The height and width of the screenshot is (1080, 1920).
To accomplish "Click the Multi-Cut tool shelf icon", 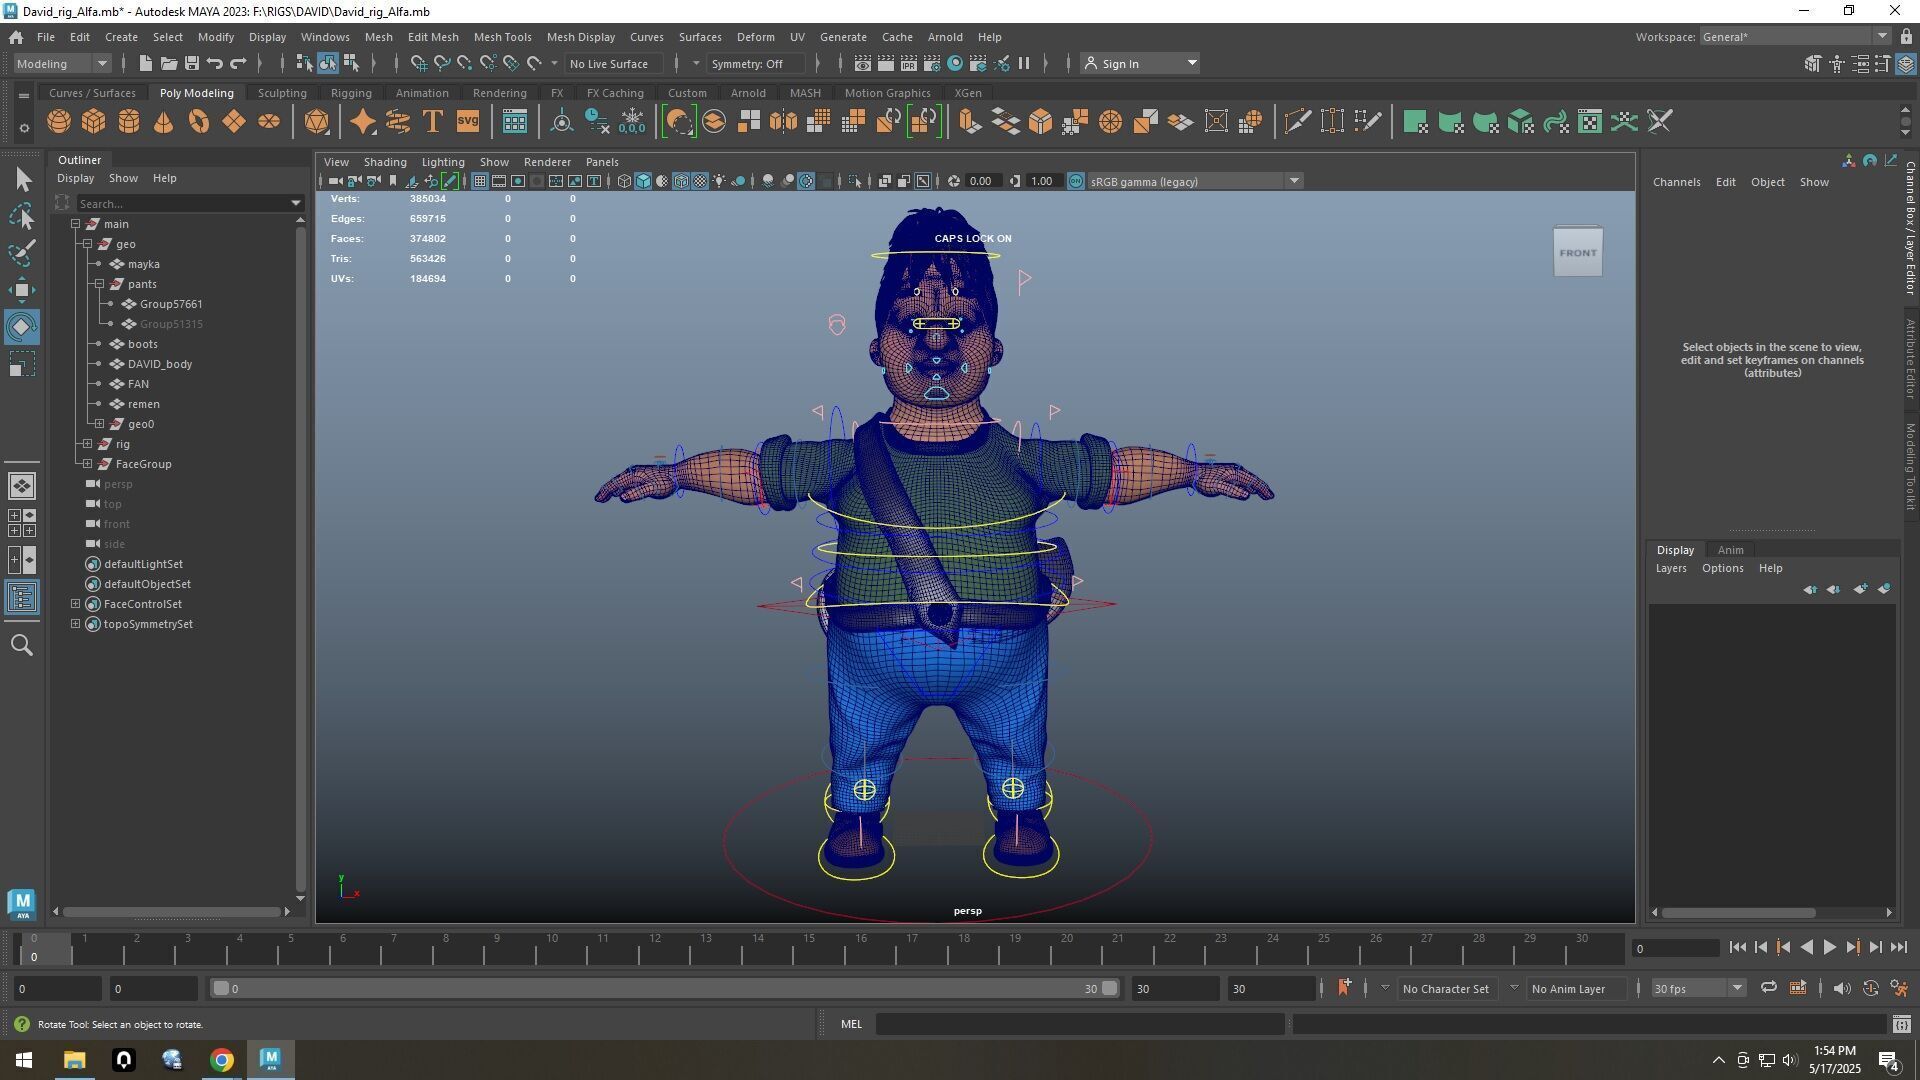I will [x=1297, y=122].
